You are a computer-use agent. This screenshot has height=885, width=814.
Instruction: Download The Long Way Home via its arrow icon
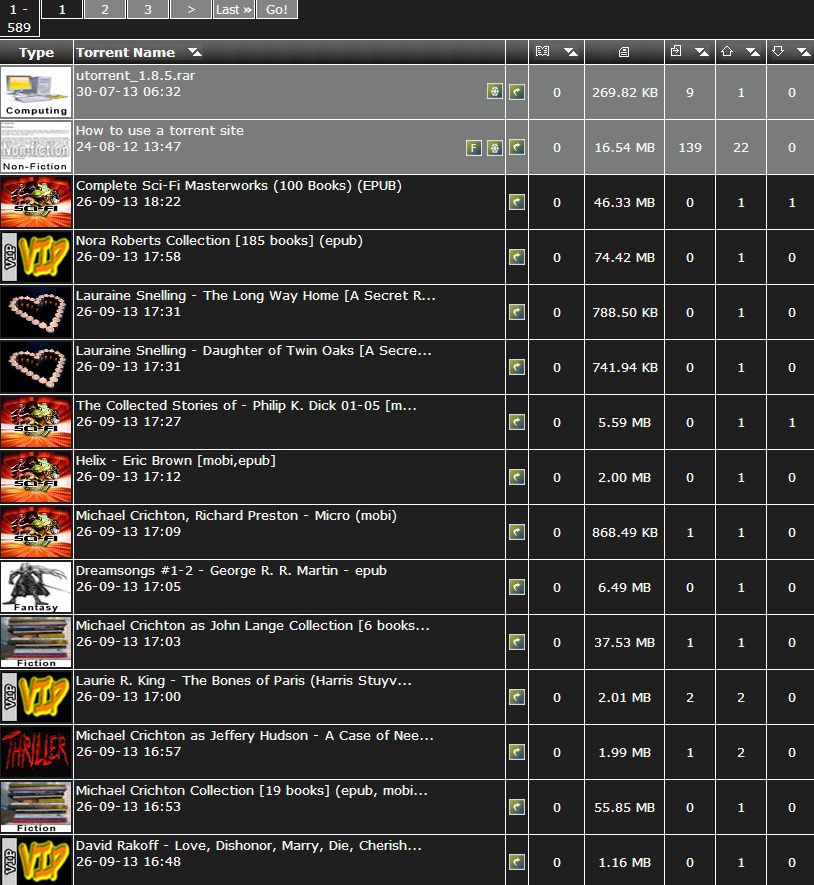517,312
